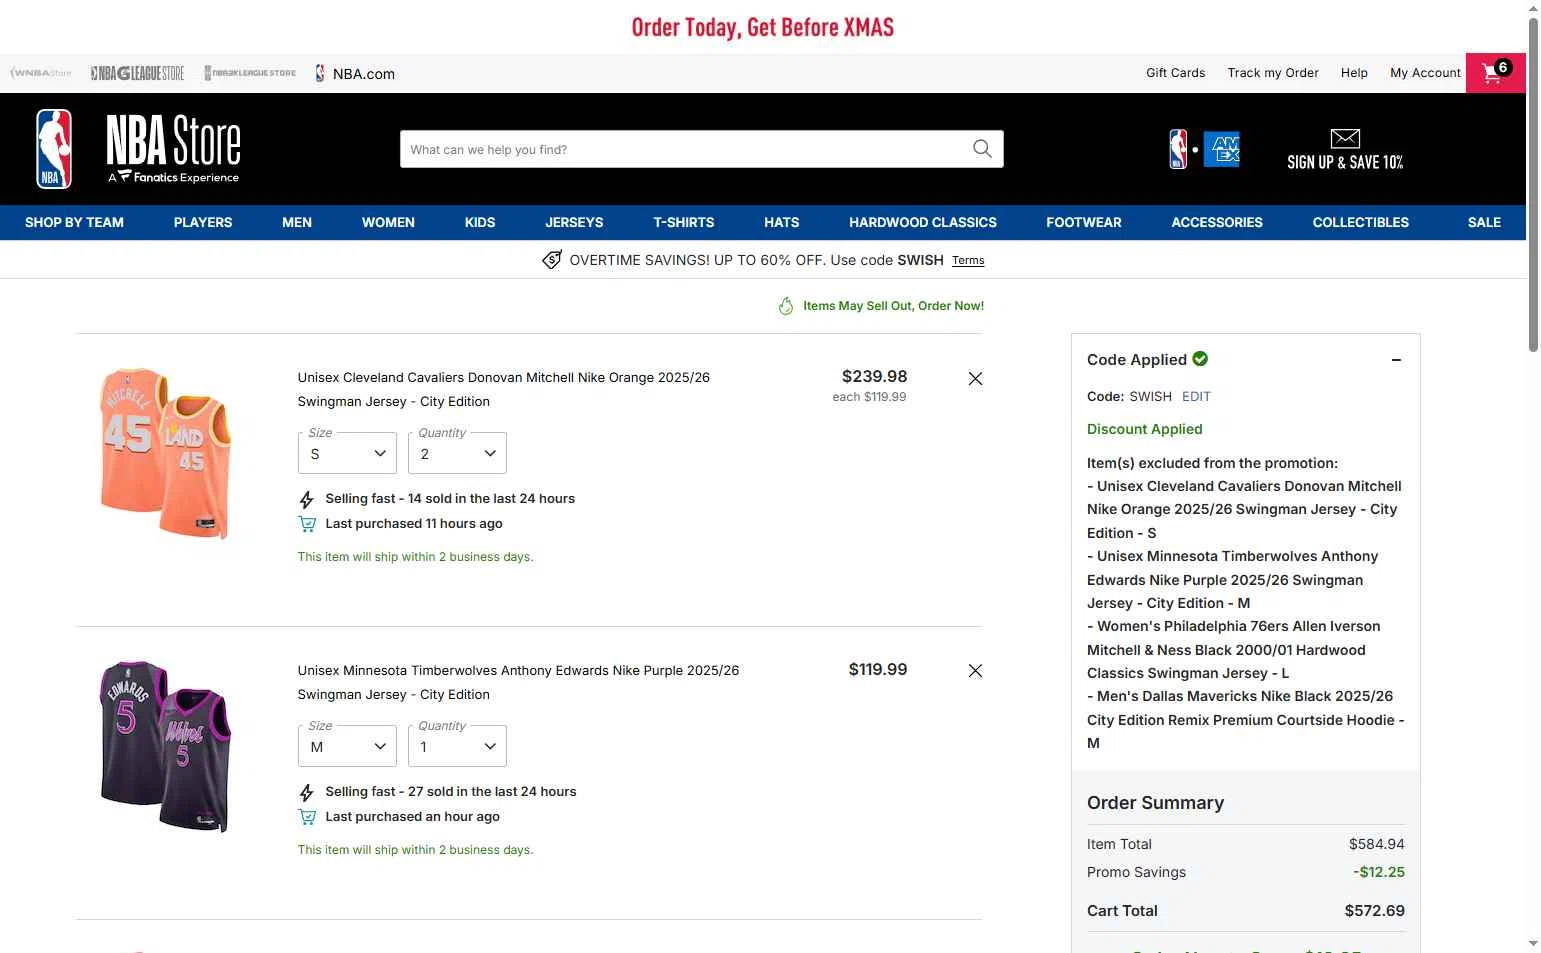
Task: Click the Terms link for SWISH promo
Action: click(968, 260)
